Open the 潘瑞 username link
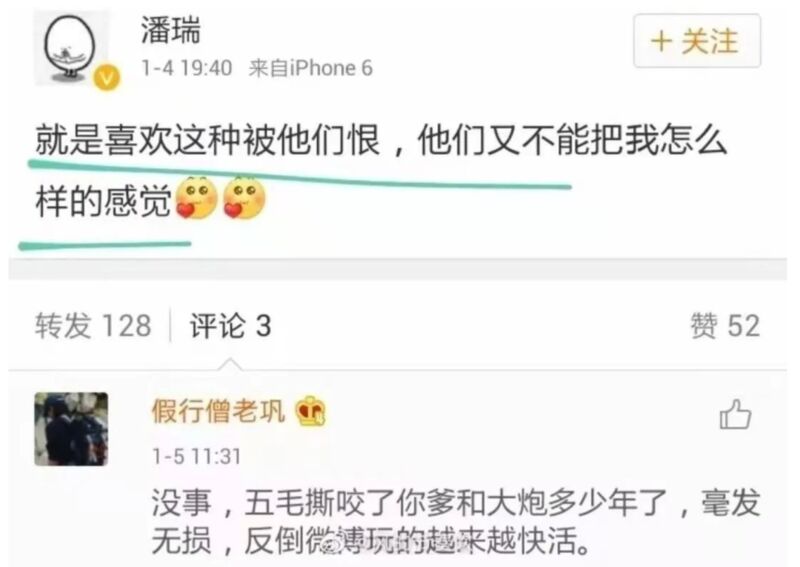This screenshot has width=800, height=567. [170, 30]
